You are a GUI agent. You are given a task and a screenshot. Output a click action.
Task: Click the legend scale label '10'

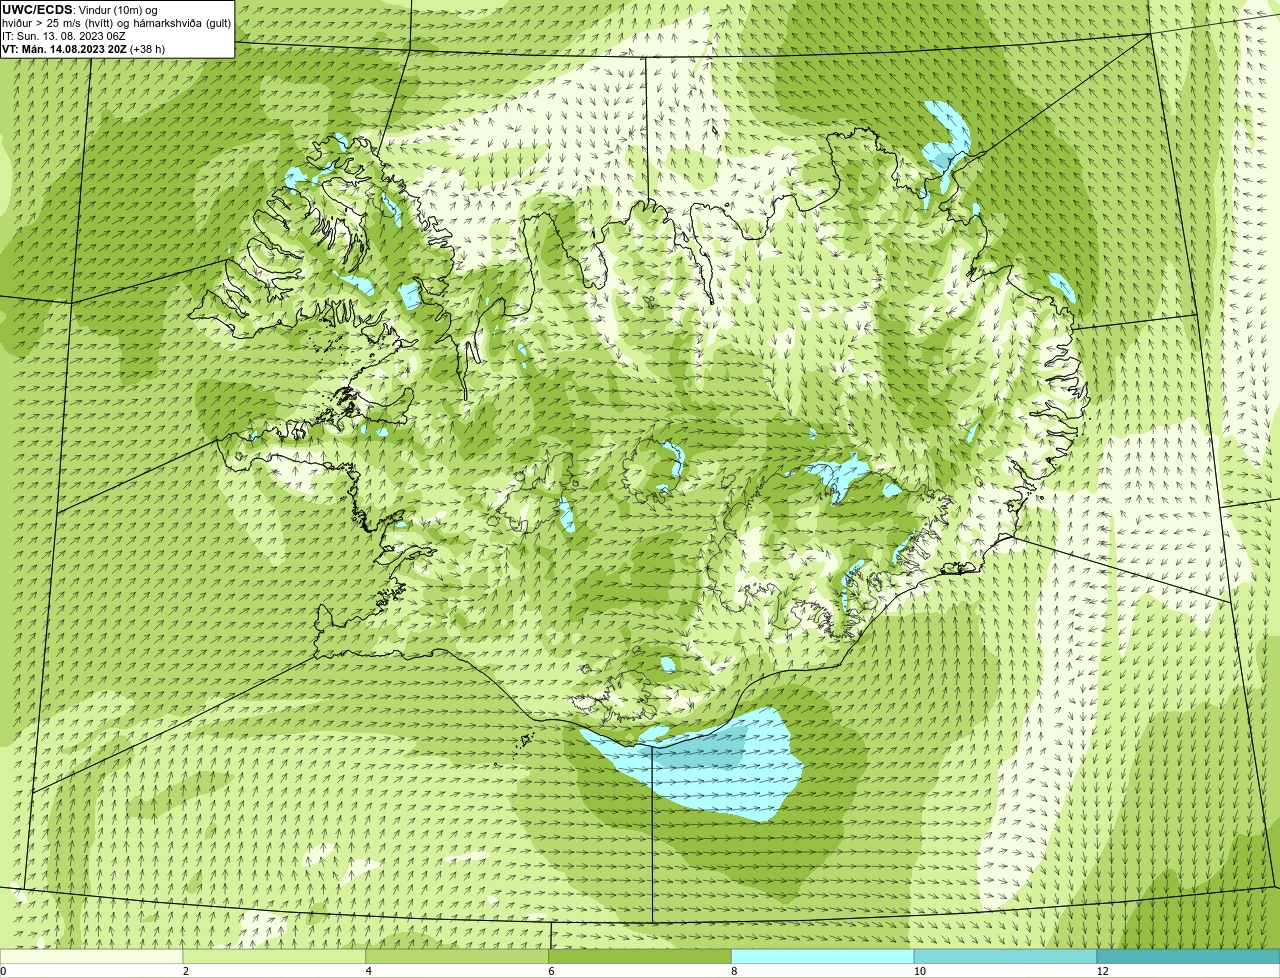point(918,971)
